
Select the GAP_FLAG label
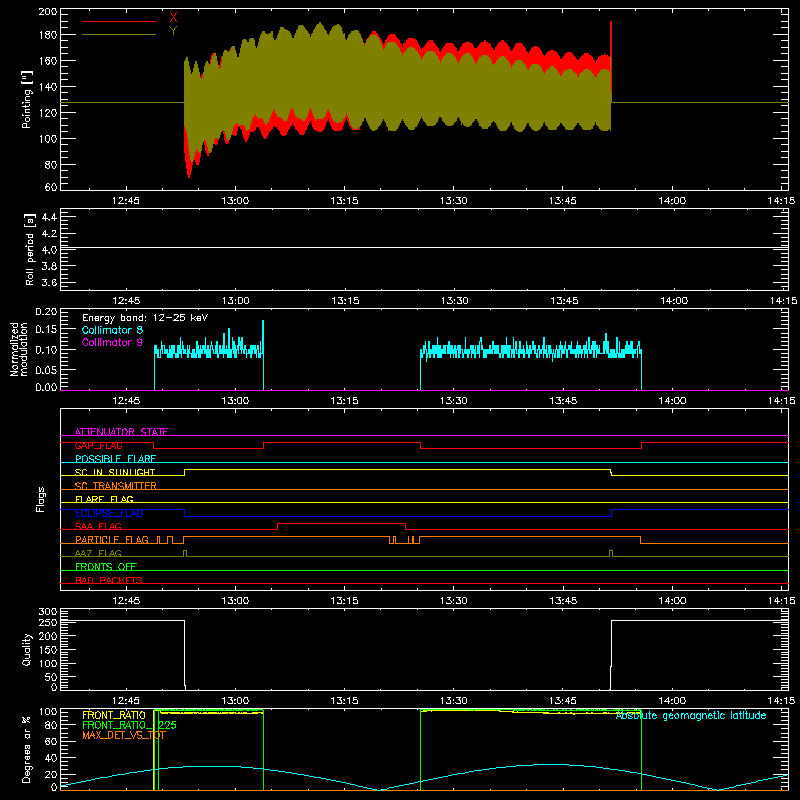coord(98,445)
